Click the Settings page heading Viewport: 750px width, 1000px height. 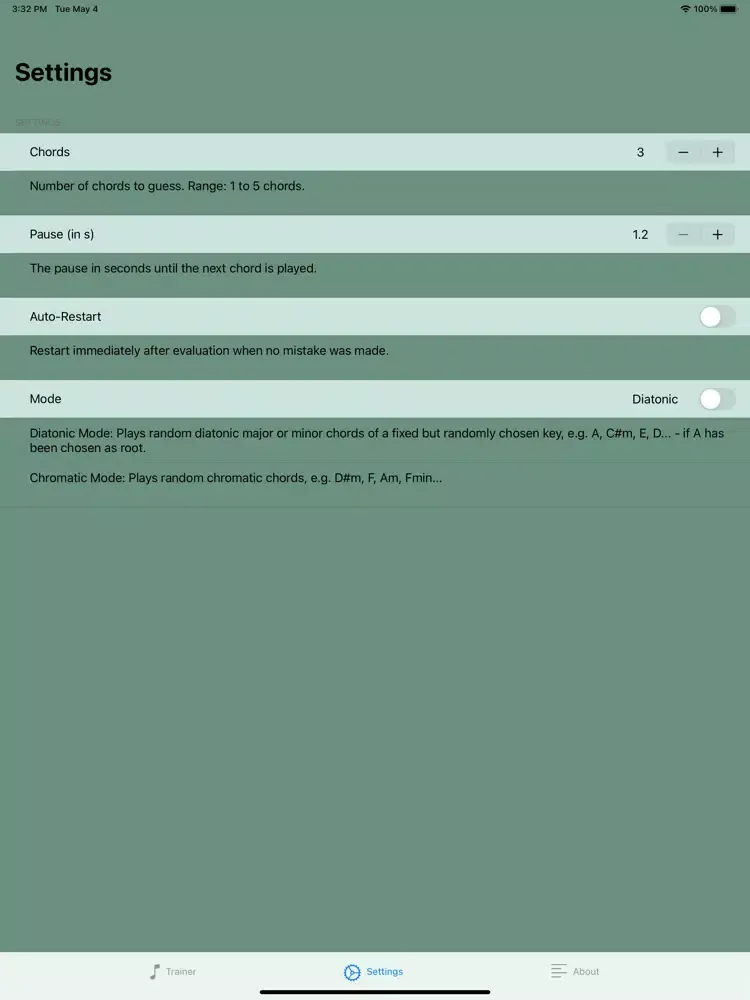(63, 72)
